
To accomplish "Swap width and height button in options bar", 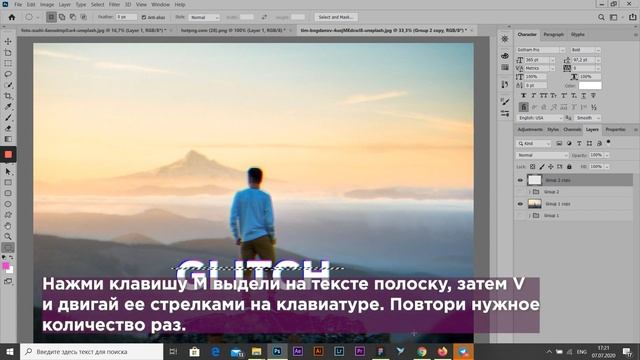I will coord(264,17).
